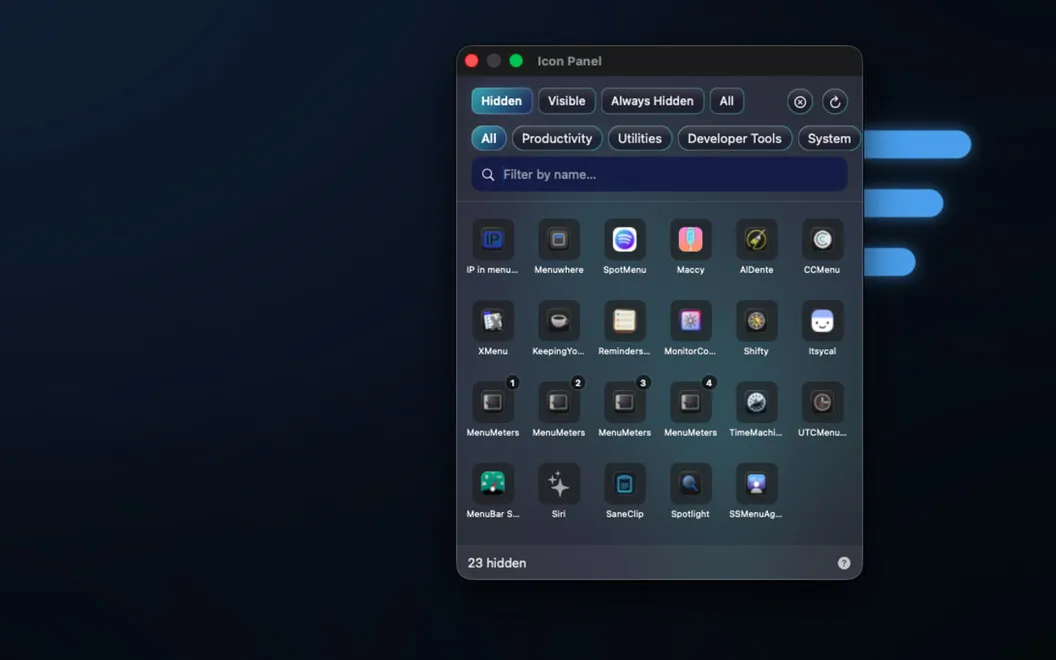Show All icons in the top tab row

click(x=727, y=101)
